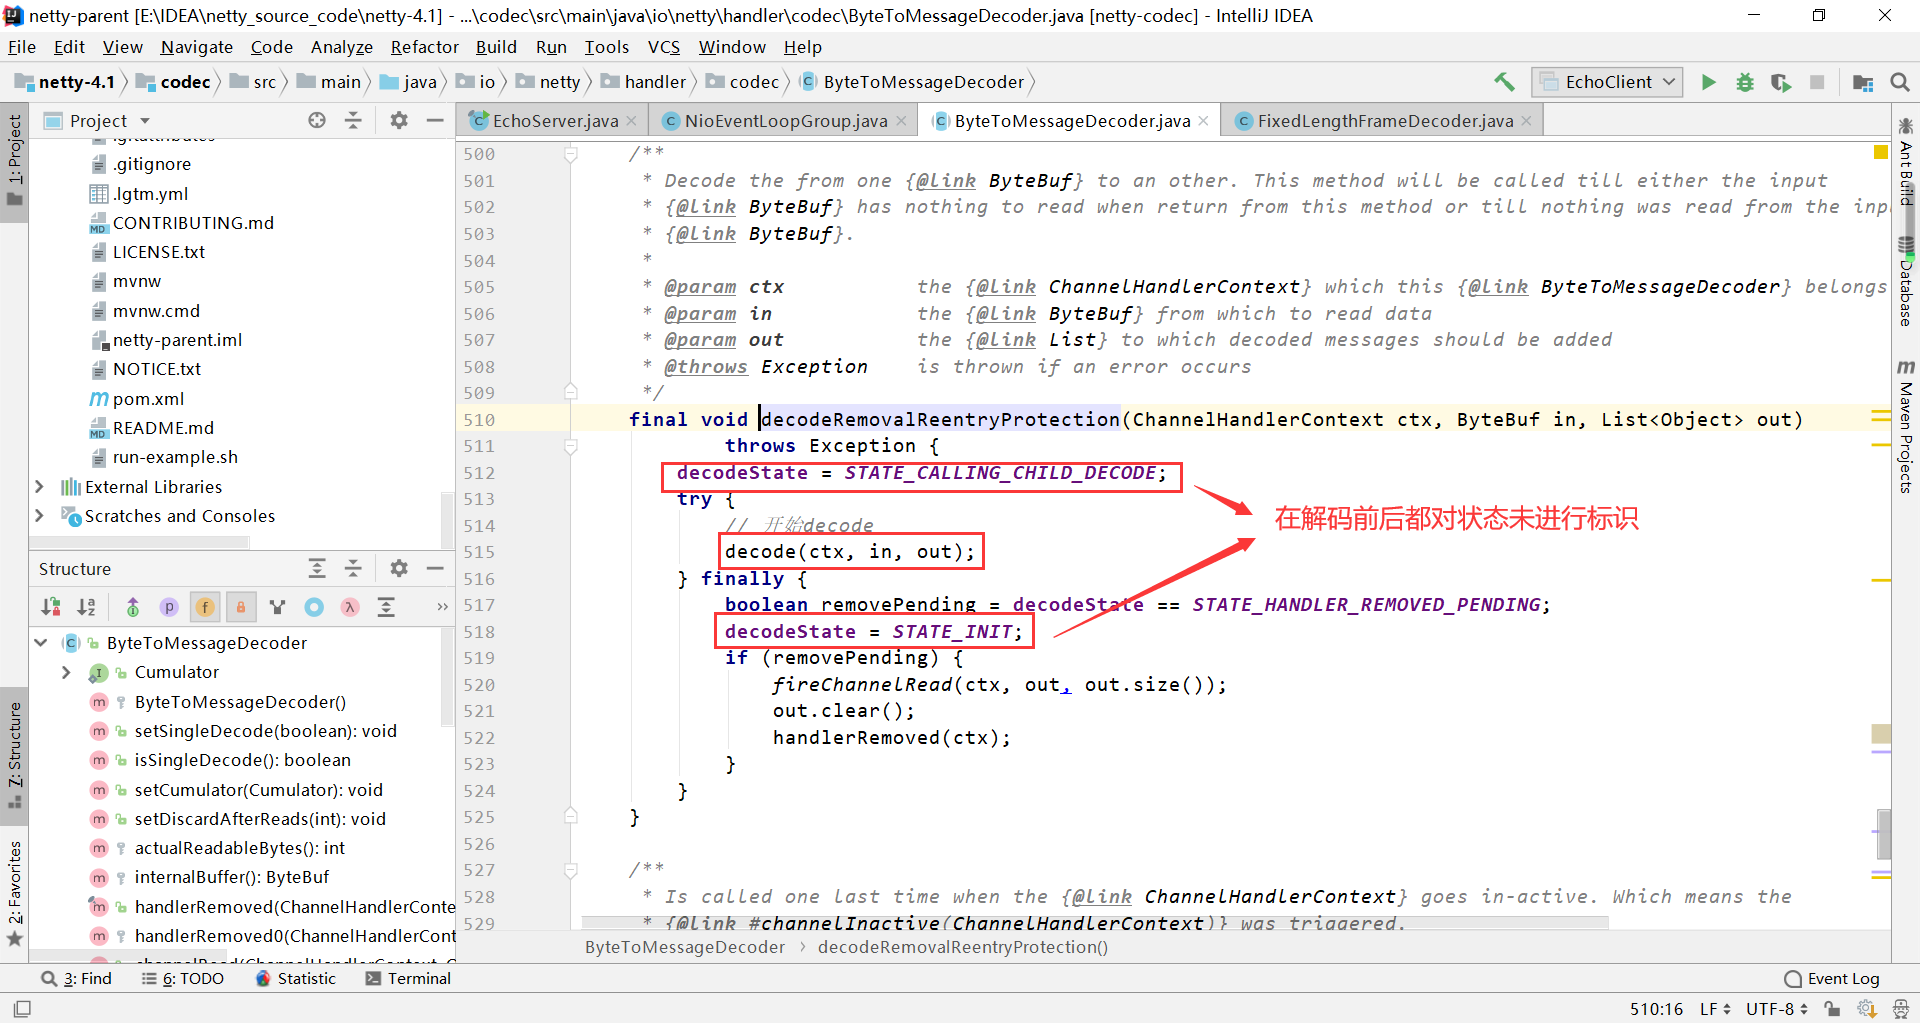The image size is (1920, 1023).
Task: Open the Find tool window
Action: pyautogui.click(x=77, y=979)
